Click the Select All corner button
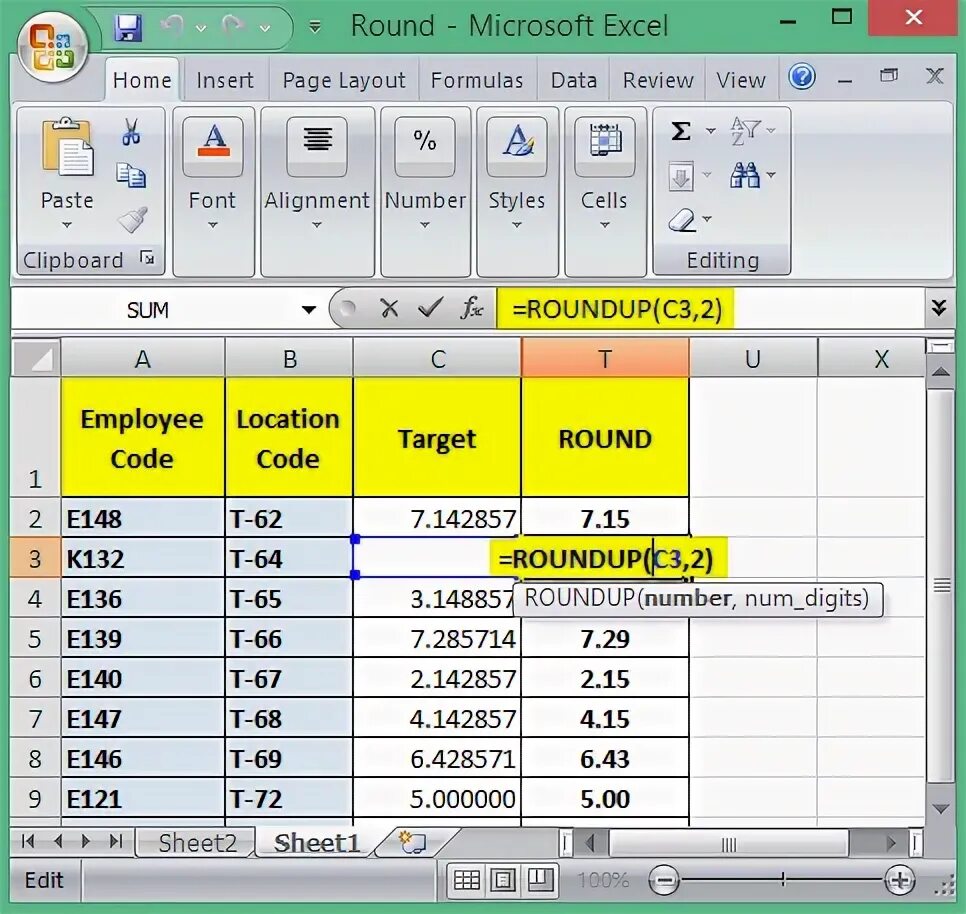Viewport: 966px width, 914px height. (36, 358)
